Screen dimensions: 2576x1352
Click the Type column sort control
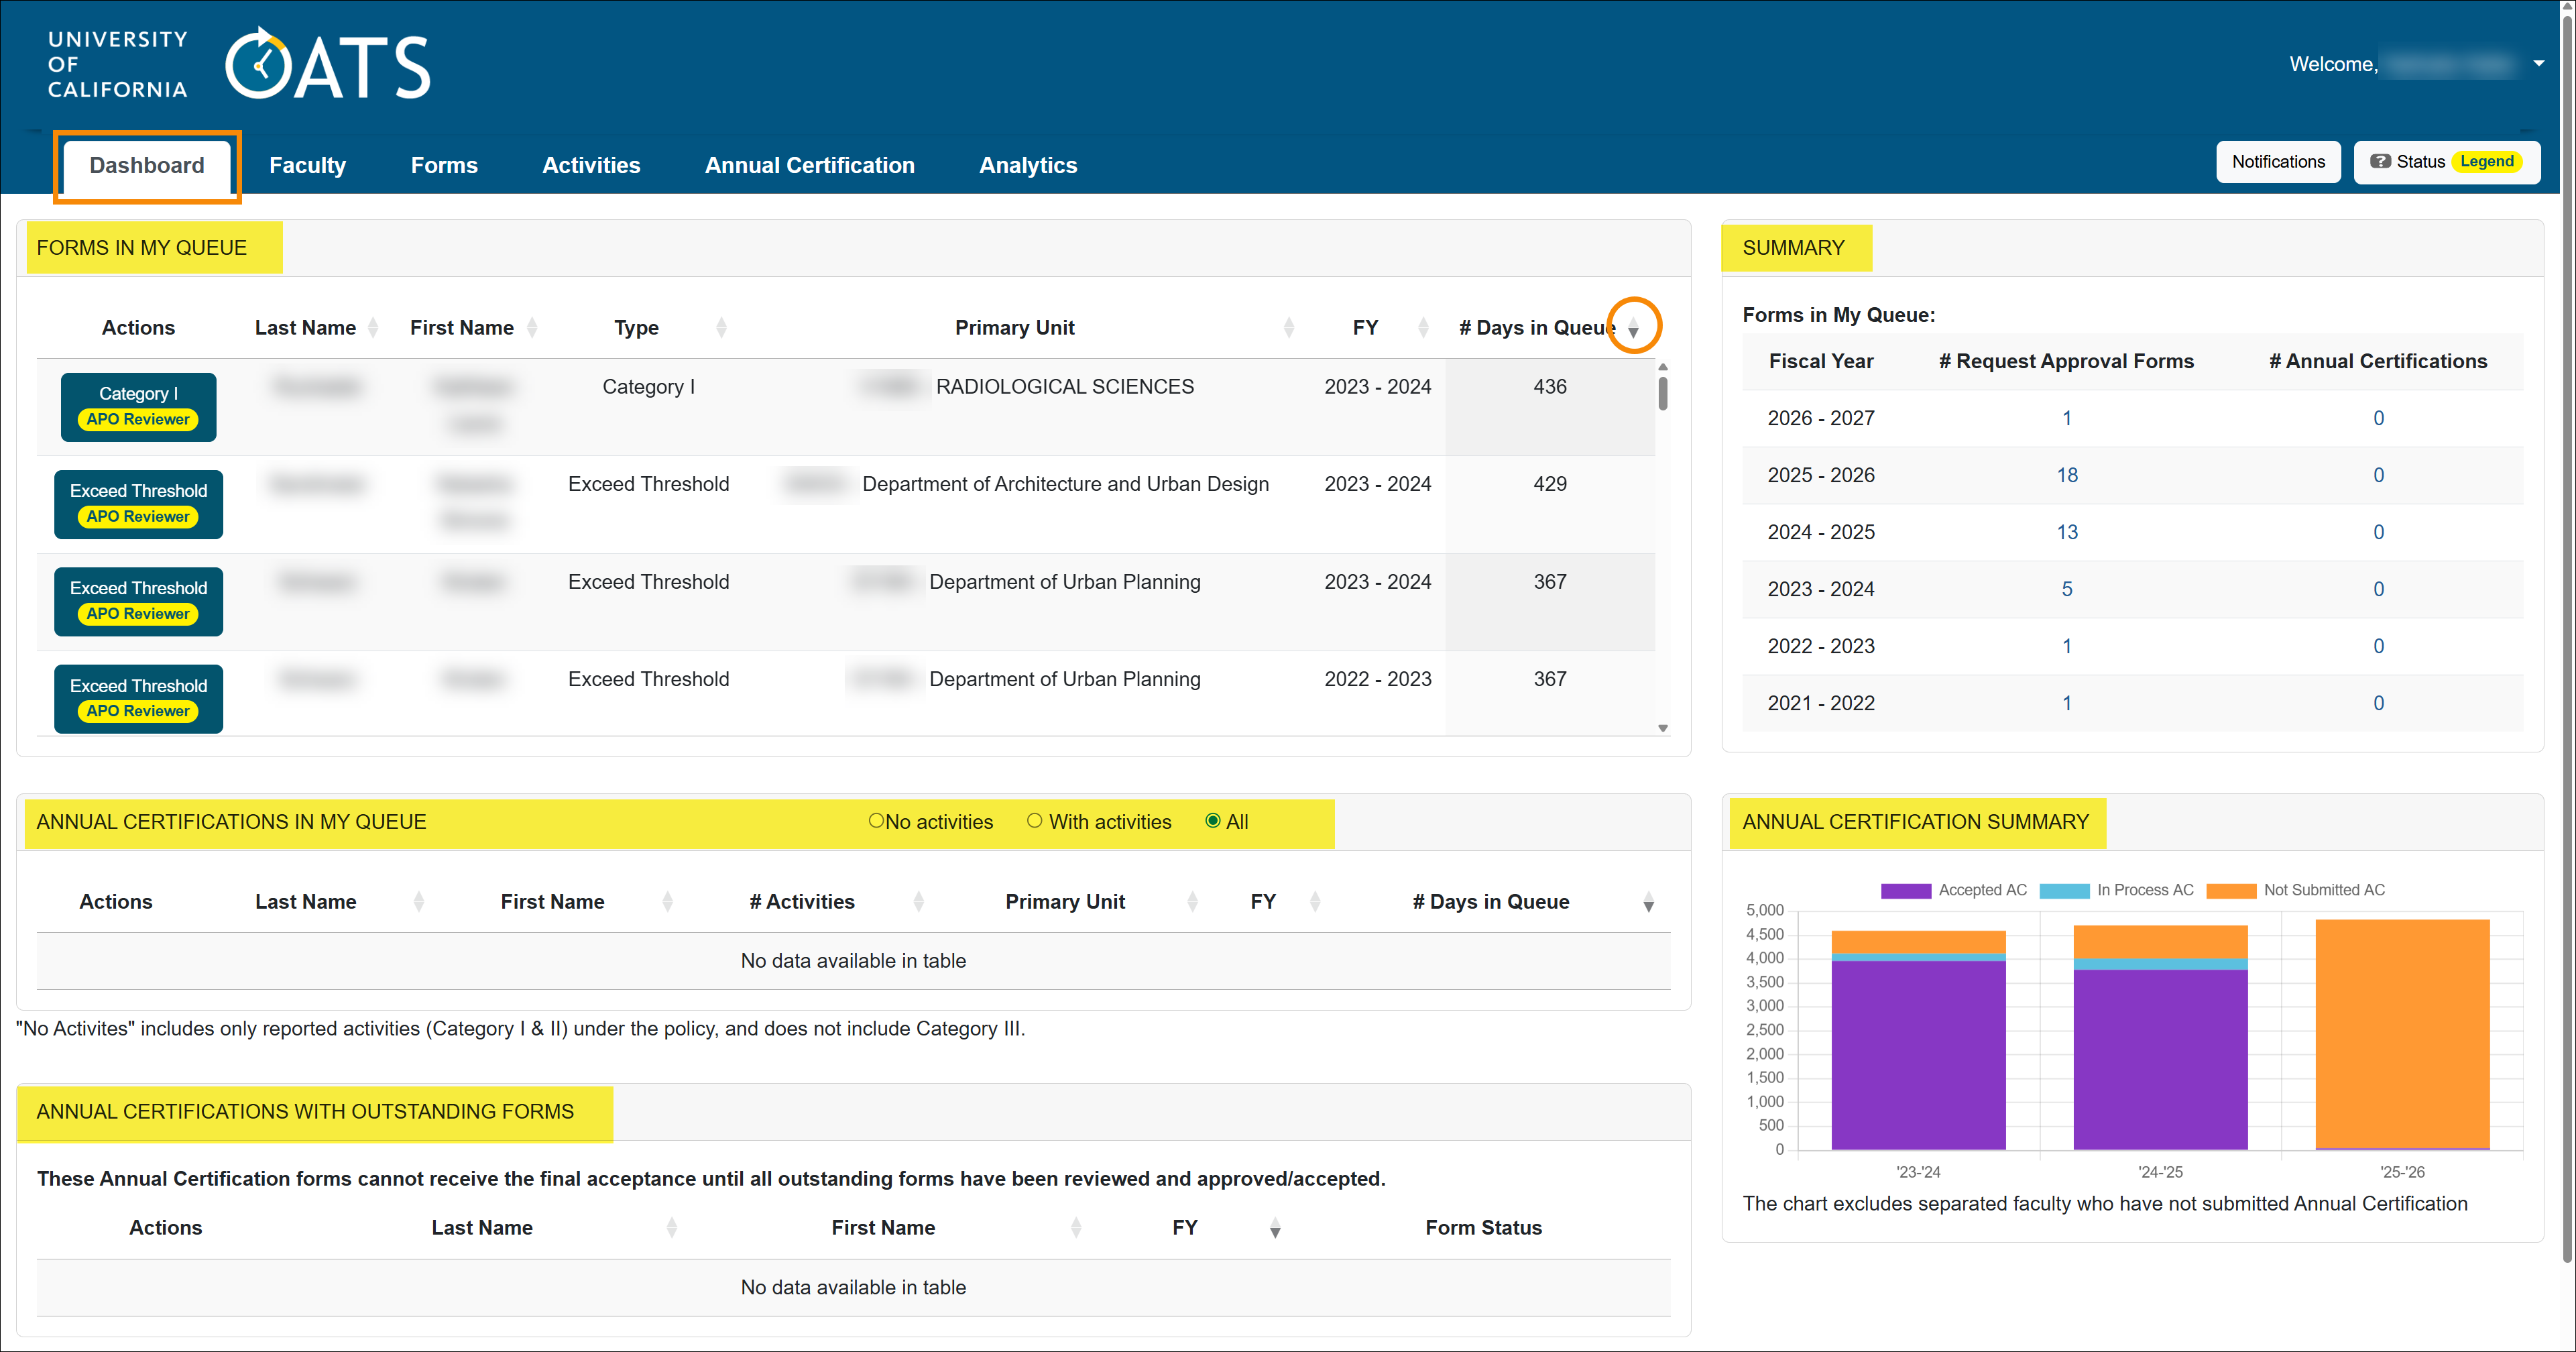pos(722,327)
